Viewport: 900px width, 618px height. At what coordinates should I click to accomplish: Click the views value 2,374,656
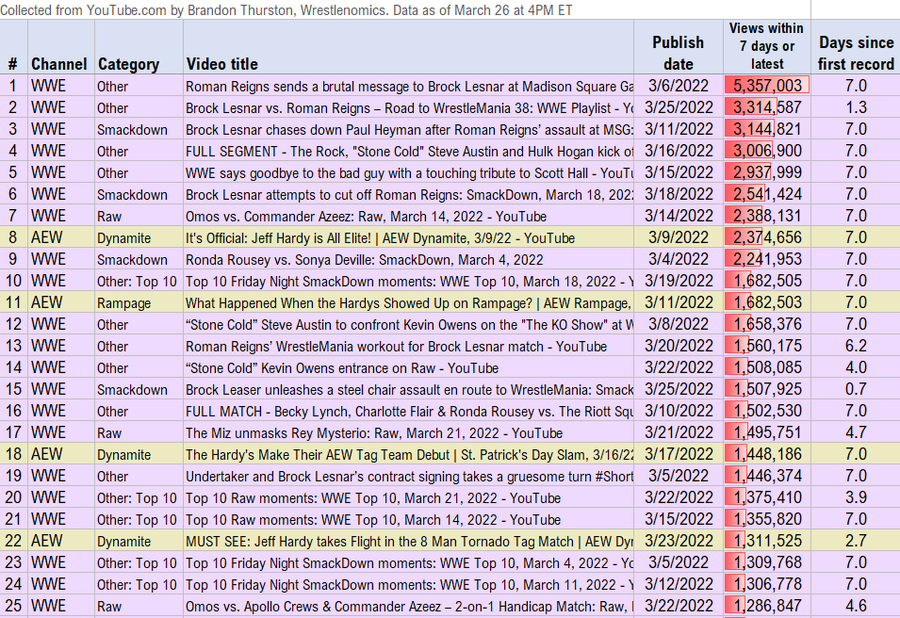(x=767, y=238)
